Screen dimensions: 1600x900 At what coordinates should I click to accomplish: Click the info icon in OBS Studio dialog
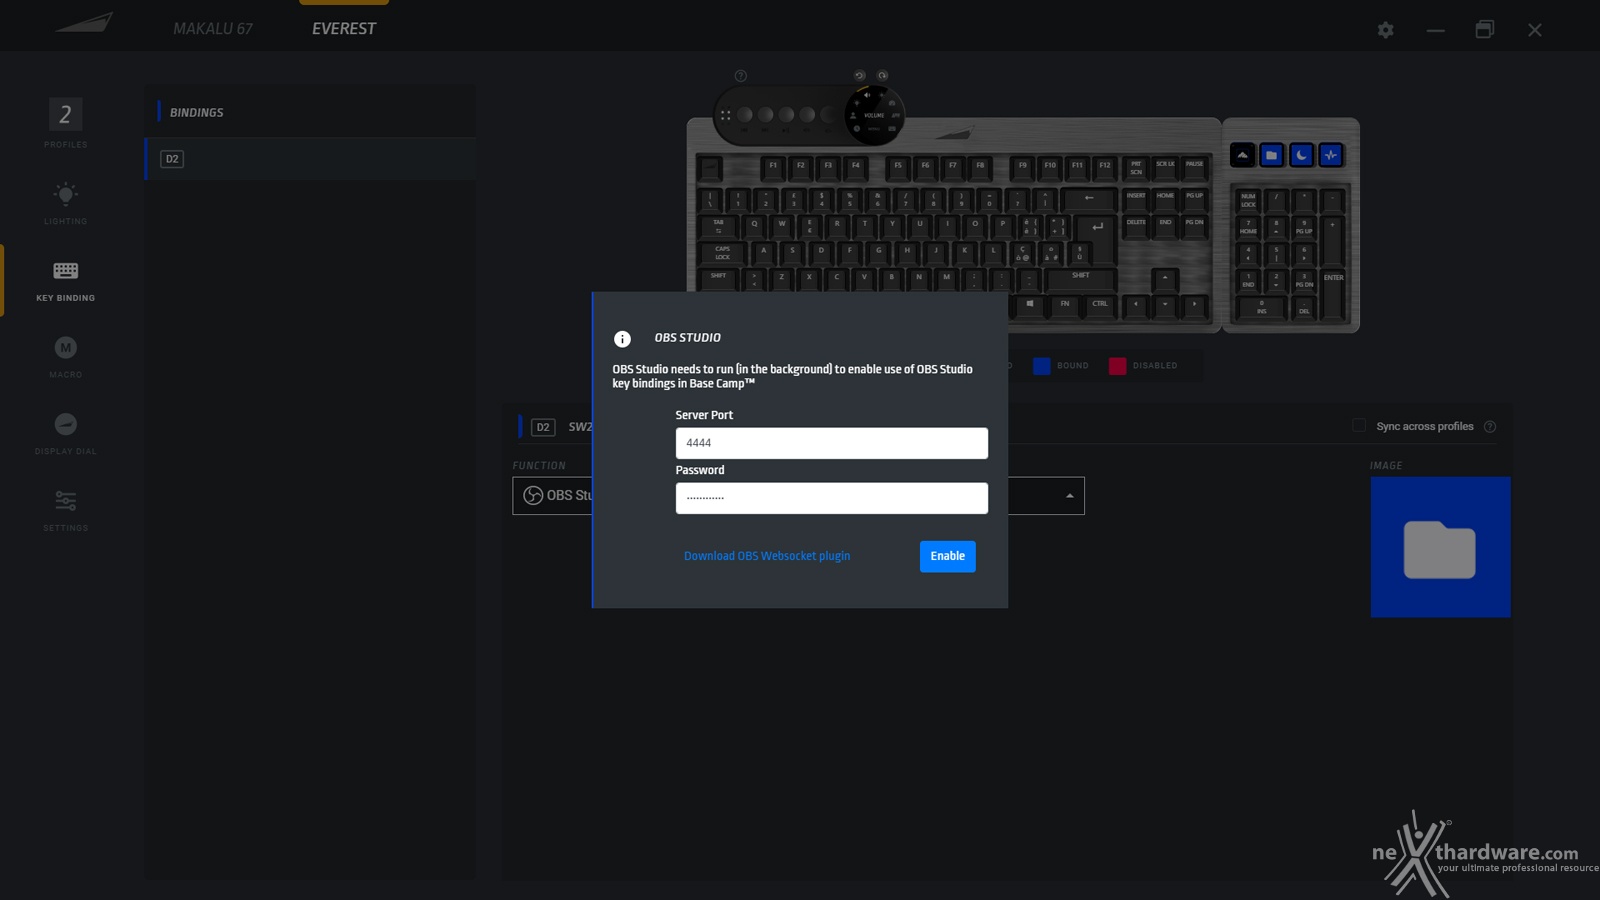click(x=622, y=339)
